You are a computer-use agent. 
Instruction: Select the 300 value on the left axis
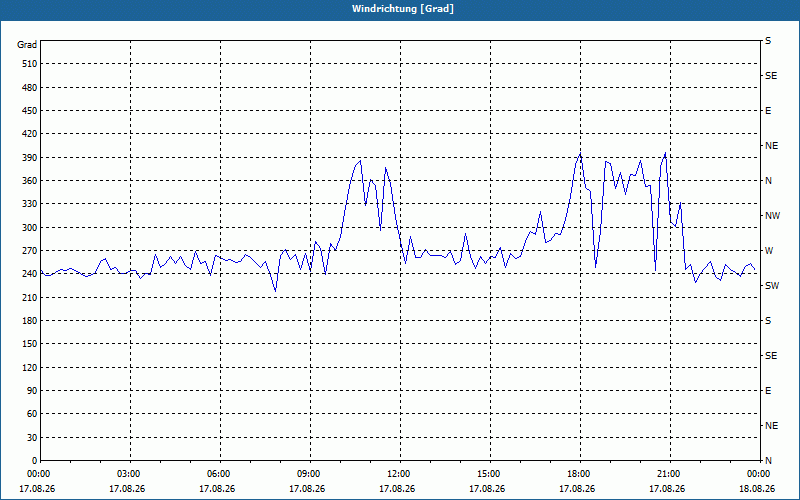tap(30, 228)
